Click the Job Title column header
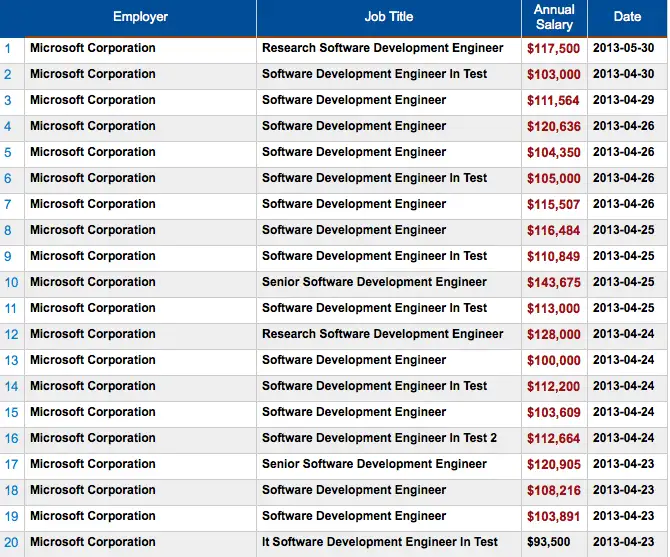Image resolution: width=670 pixels, height=557 pixels. (389, 17)
